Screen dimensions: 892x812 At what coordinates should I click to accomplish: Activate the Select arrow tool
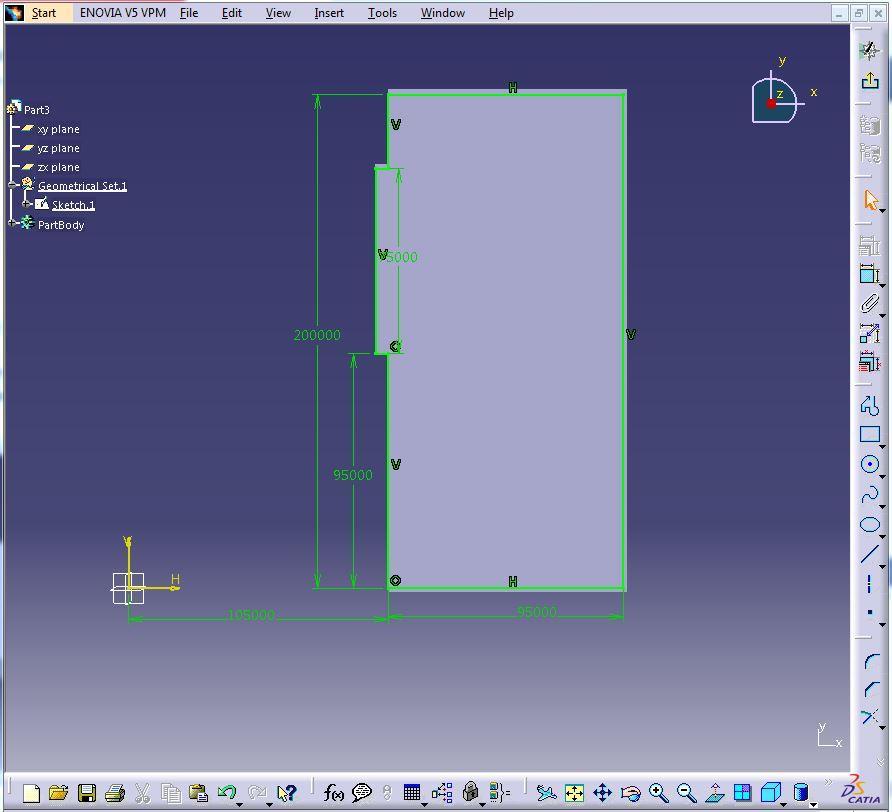click(x=869, y=200)
